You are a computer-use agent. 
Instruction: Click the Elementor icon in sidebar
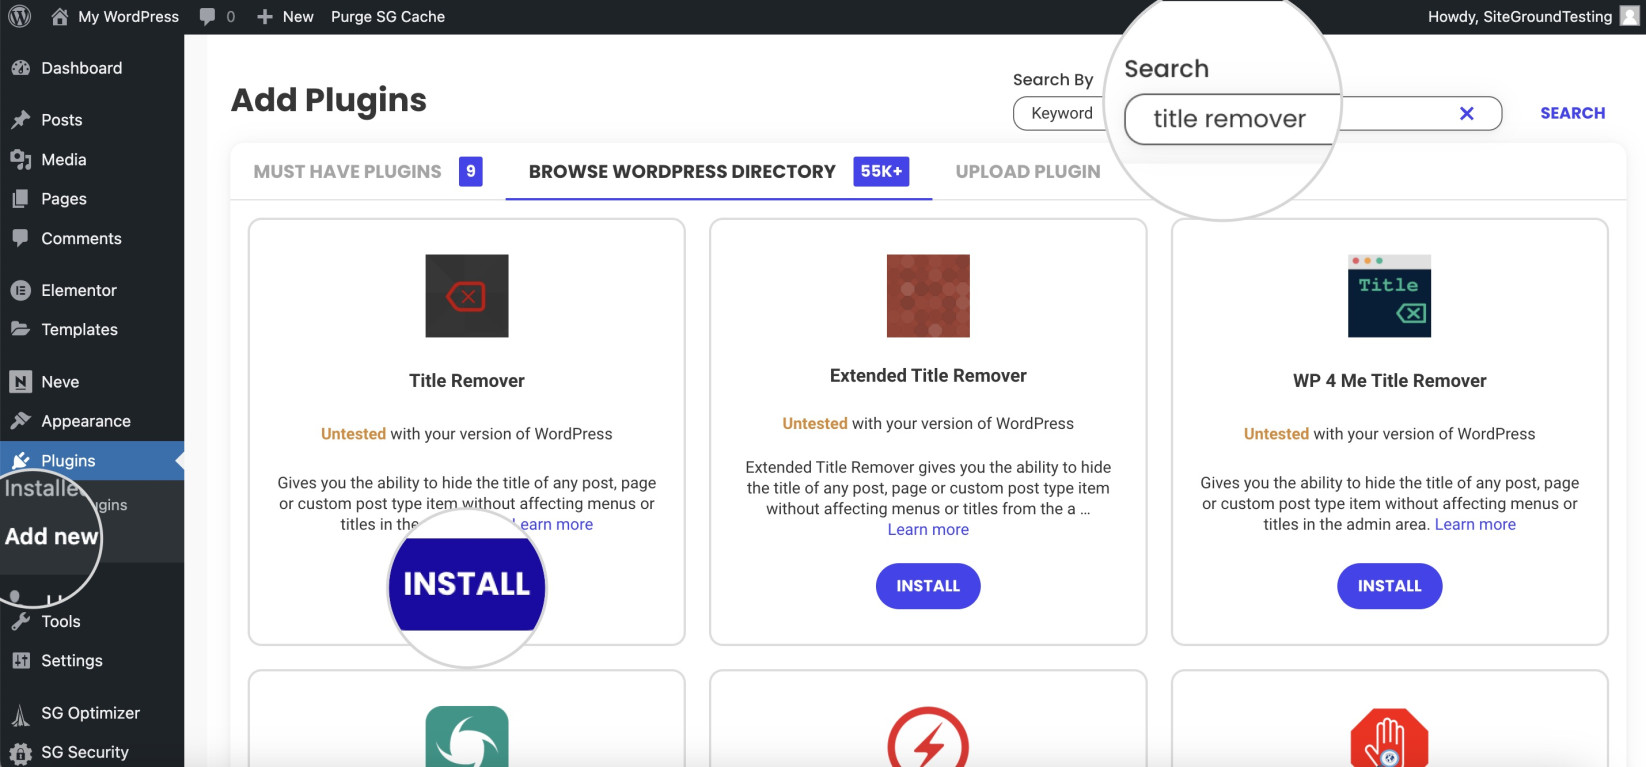click(x=20, y=290)
